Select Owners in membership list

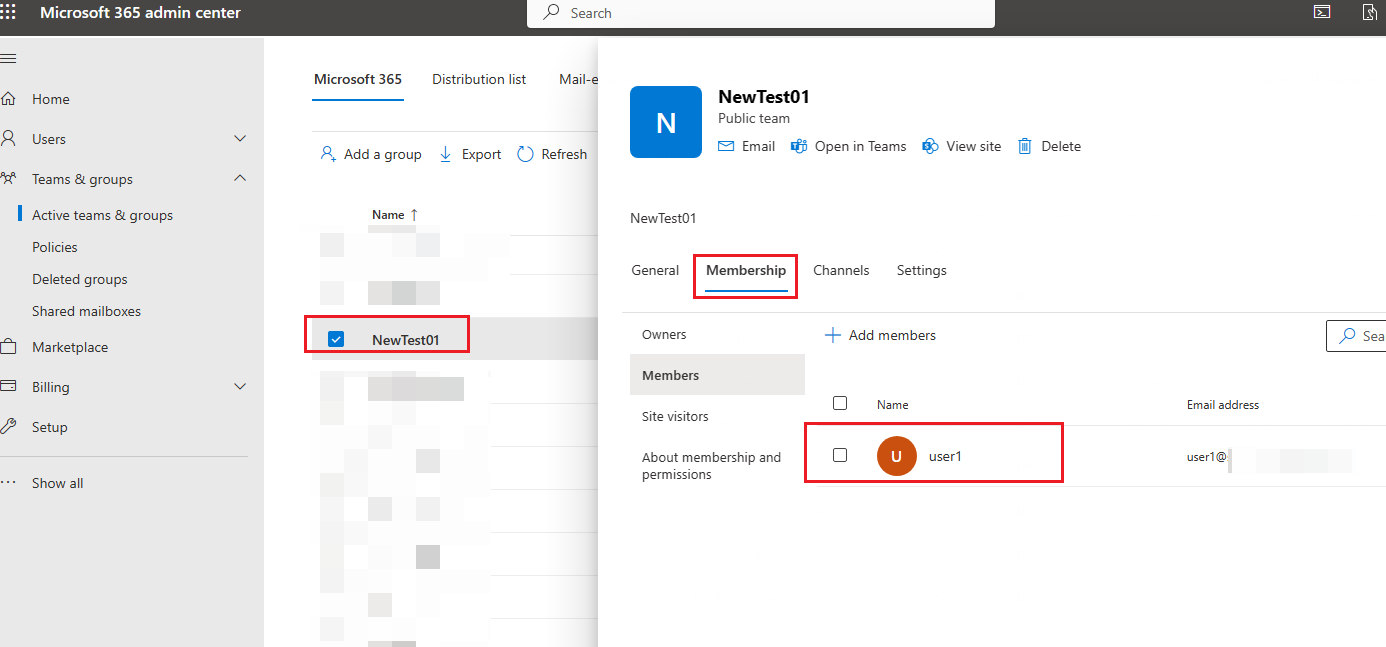click(x=717, y=334)
